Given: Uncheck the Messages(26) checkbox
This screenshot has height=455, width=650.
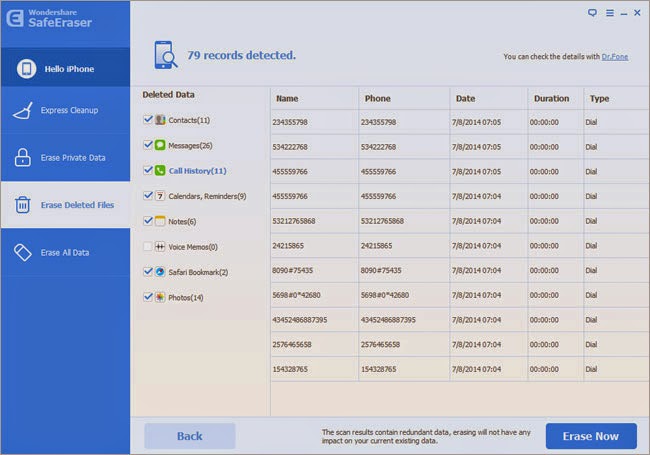Looking at the screenshot, I should tap(148, 145).
